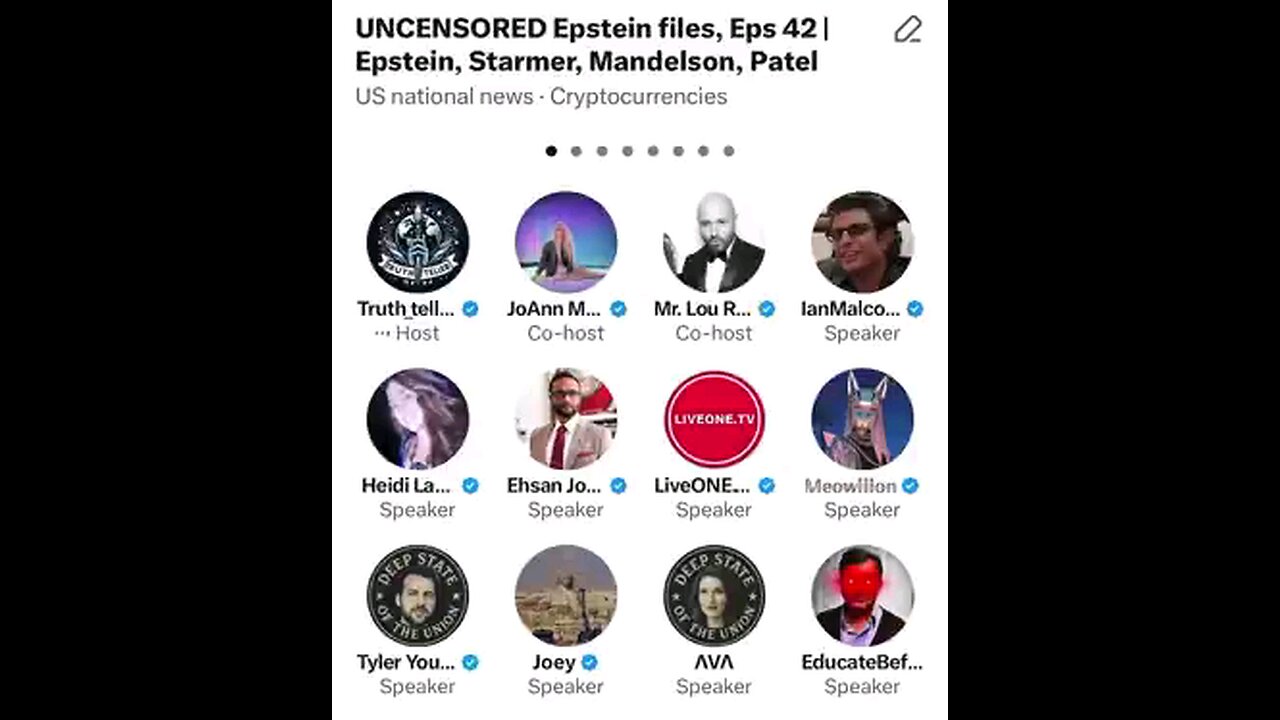
Task: Open AVA speaker avatar
Action: pyautogui.click(x=714, y=595)
